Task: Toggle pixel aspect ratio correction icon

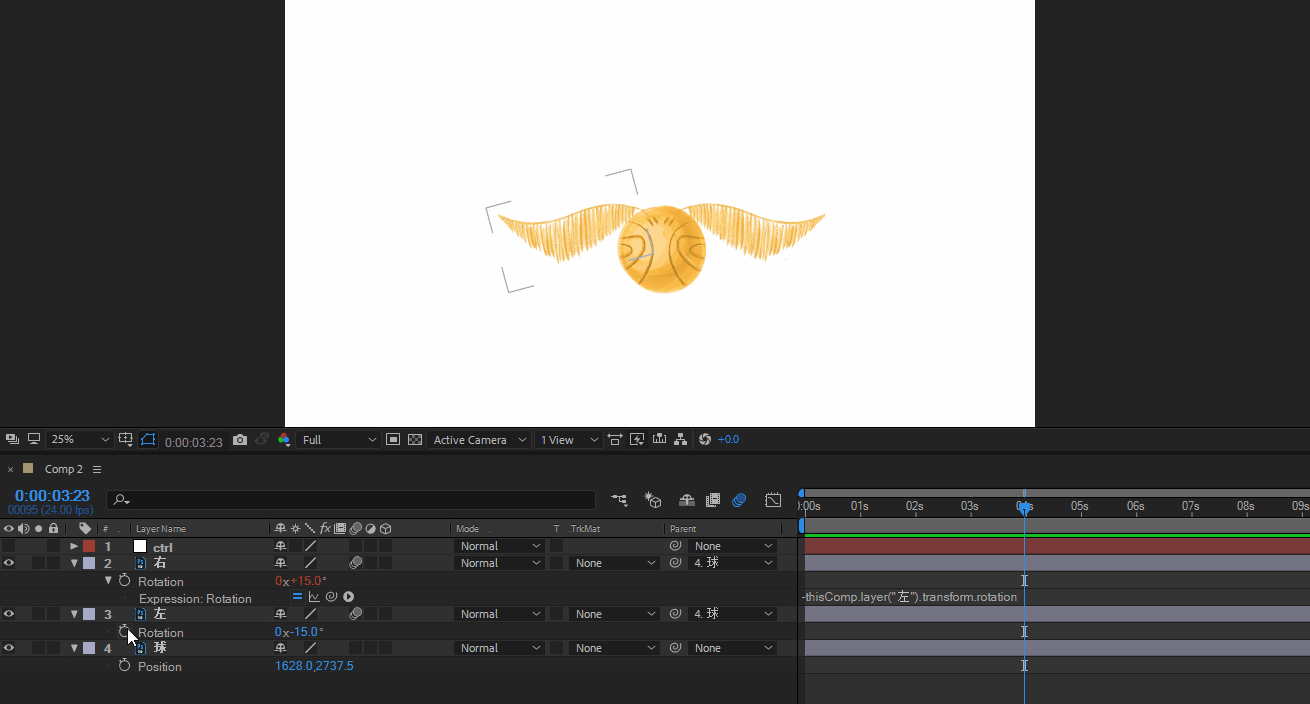Action: click(x=614, y=439)
